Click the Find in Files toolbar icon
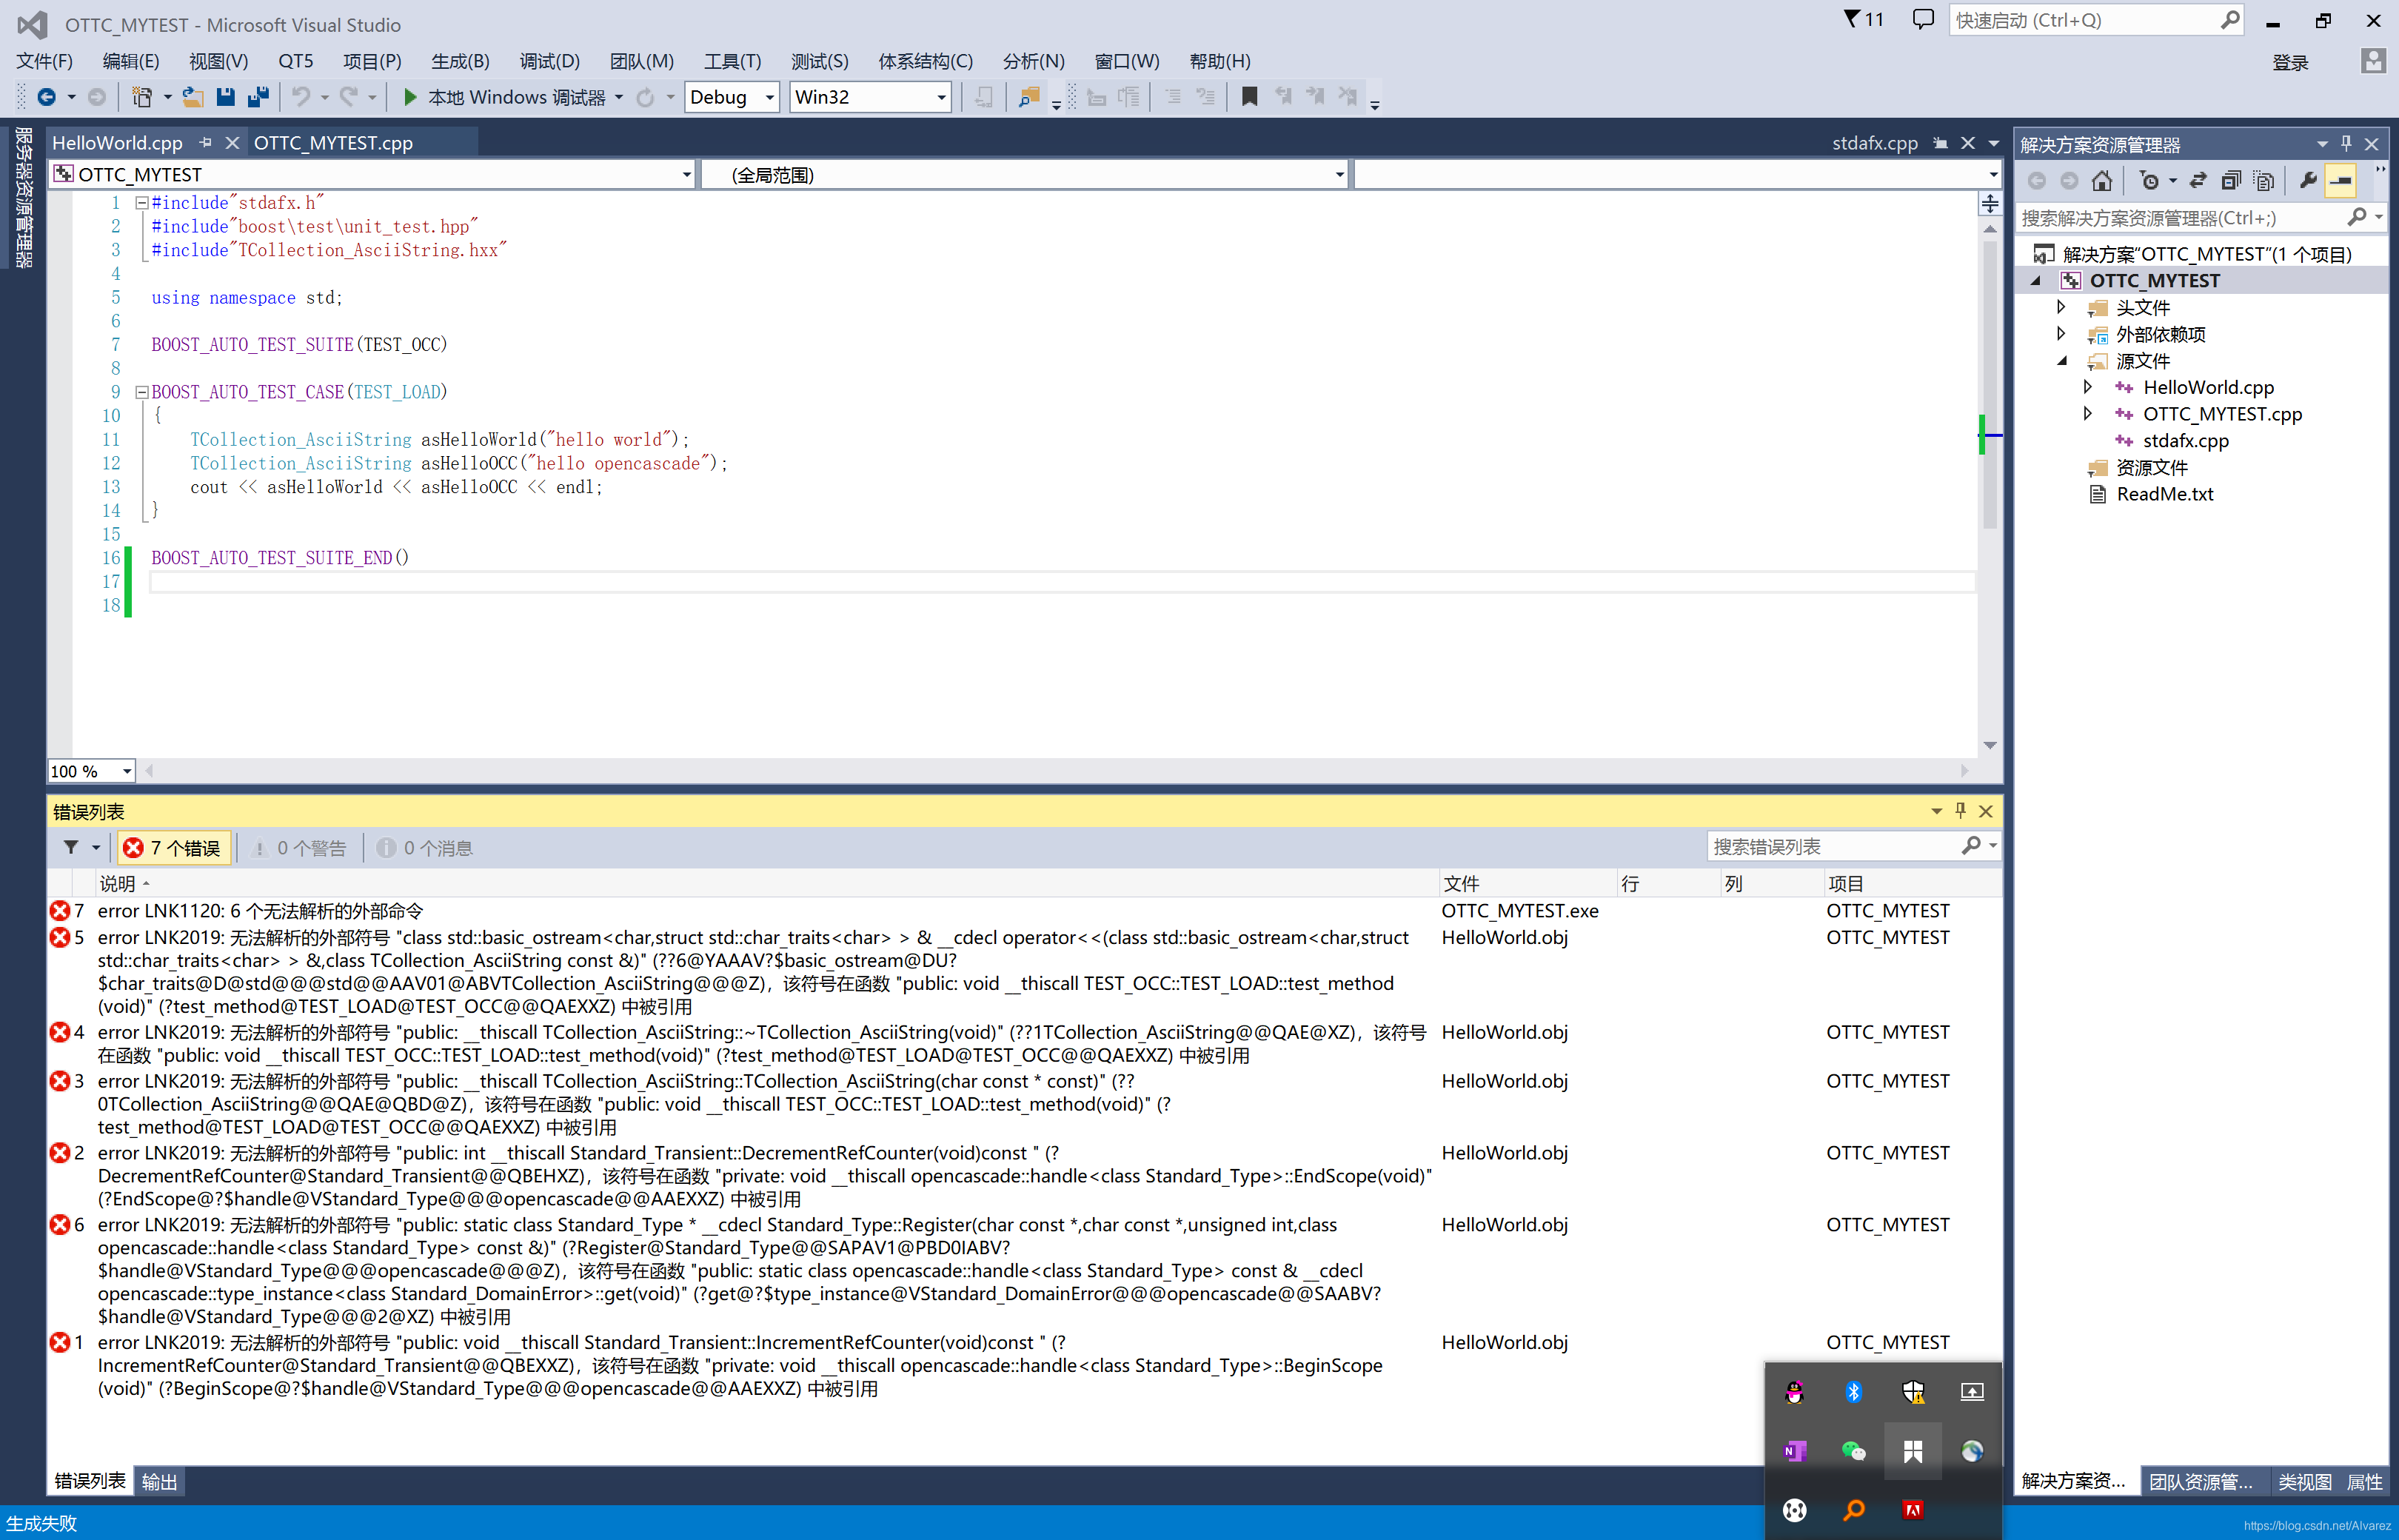 coord(1028,97)
